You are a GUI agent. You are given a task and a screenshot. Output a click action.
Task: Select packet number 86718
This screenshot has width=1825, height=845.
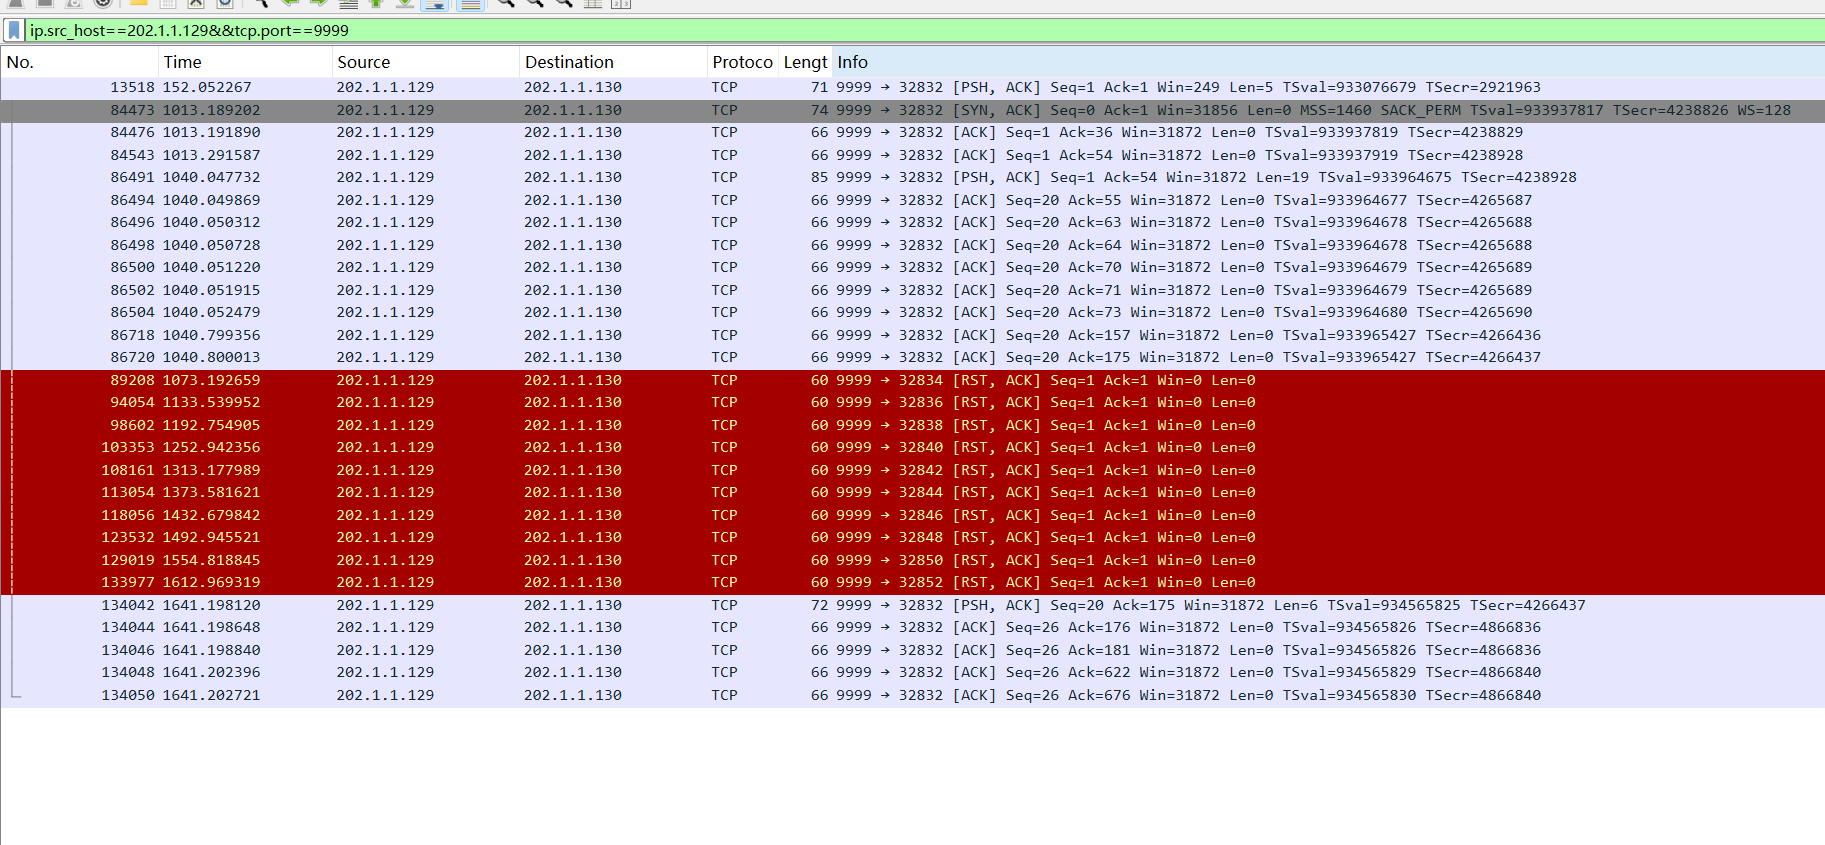pyautogui.click(x=912, y=335)
